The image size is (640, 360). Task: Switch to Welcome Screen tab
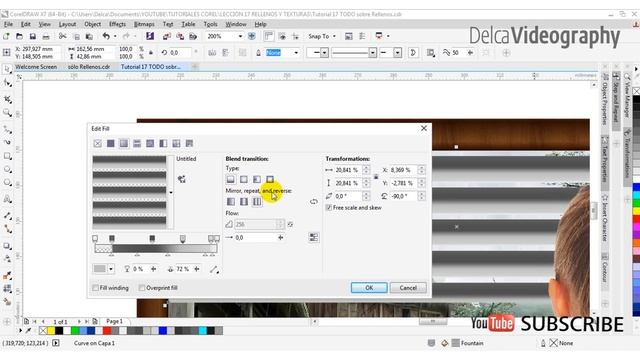(36, 67)
